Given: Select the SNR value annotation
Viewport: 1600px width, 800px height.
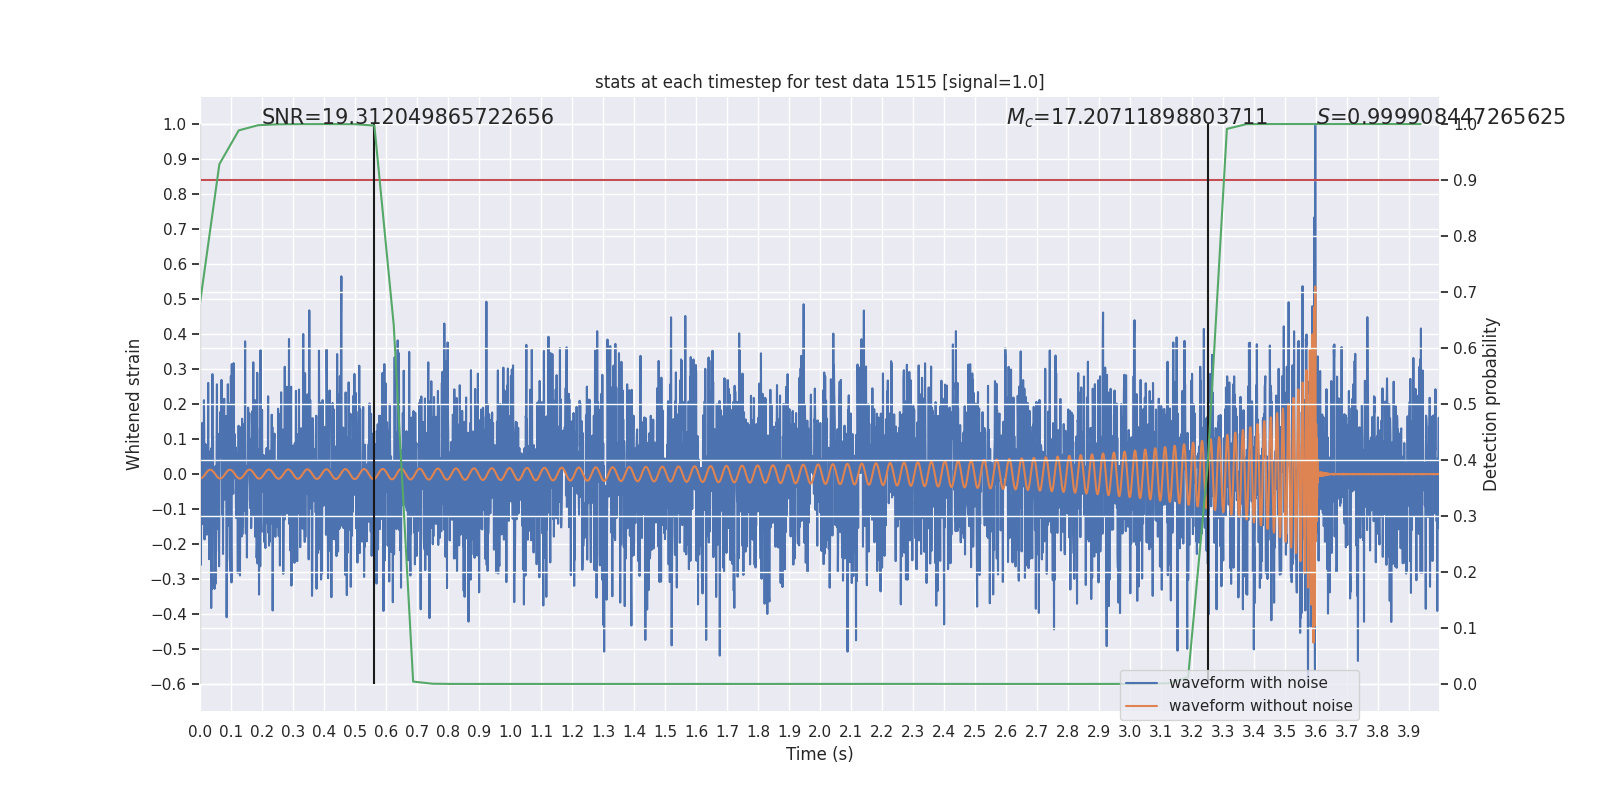Looking at the screenshot, I should [x=407, y=117].
